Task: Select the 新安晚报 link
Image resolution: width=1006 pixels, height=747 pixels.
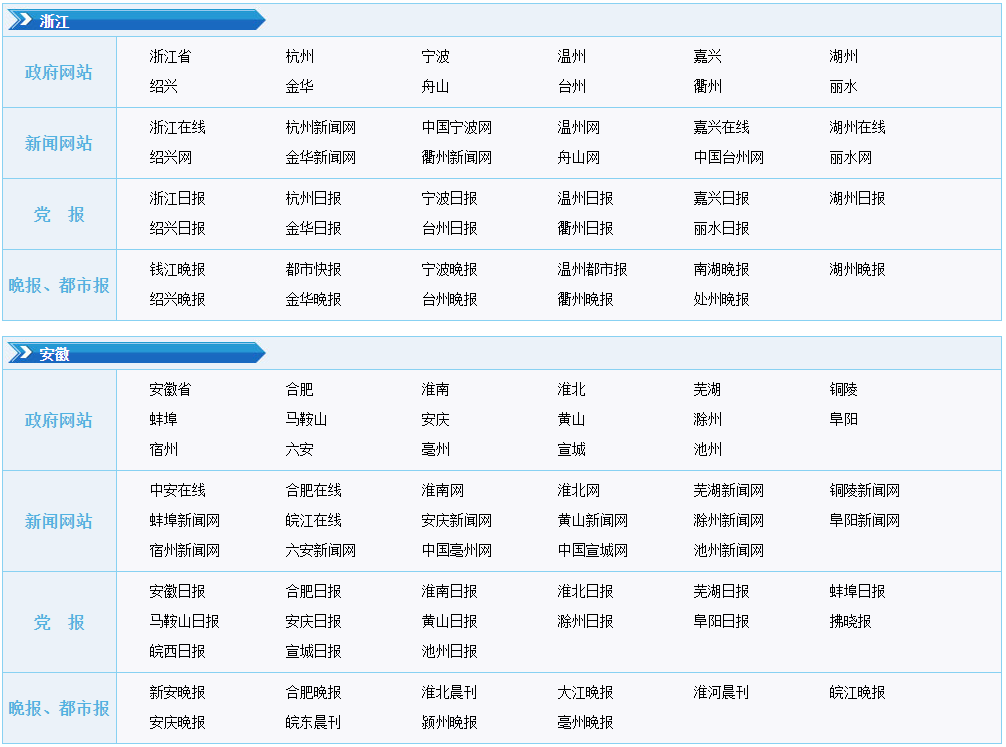Action: (177, 693)
